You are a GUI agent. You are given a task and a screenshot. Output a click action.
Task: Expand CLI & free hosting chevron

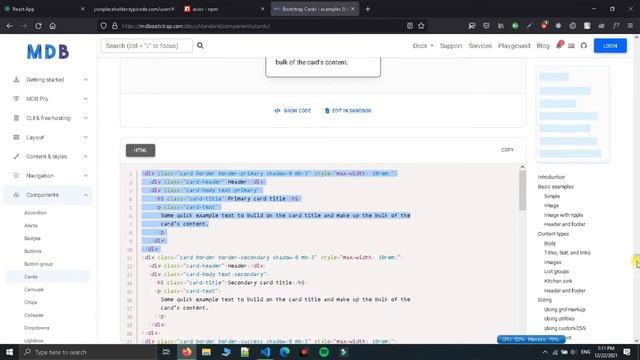point(86,118)
